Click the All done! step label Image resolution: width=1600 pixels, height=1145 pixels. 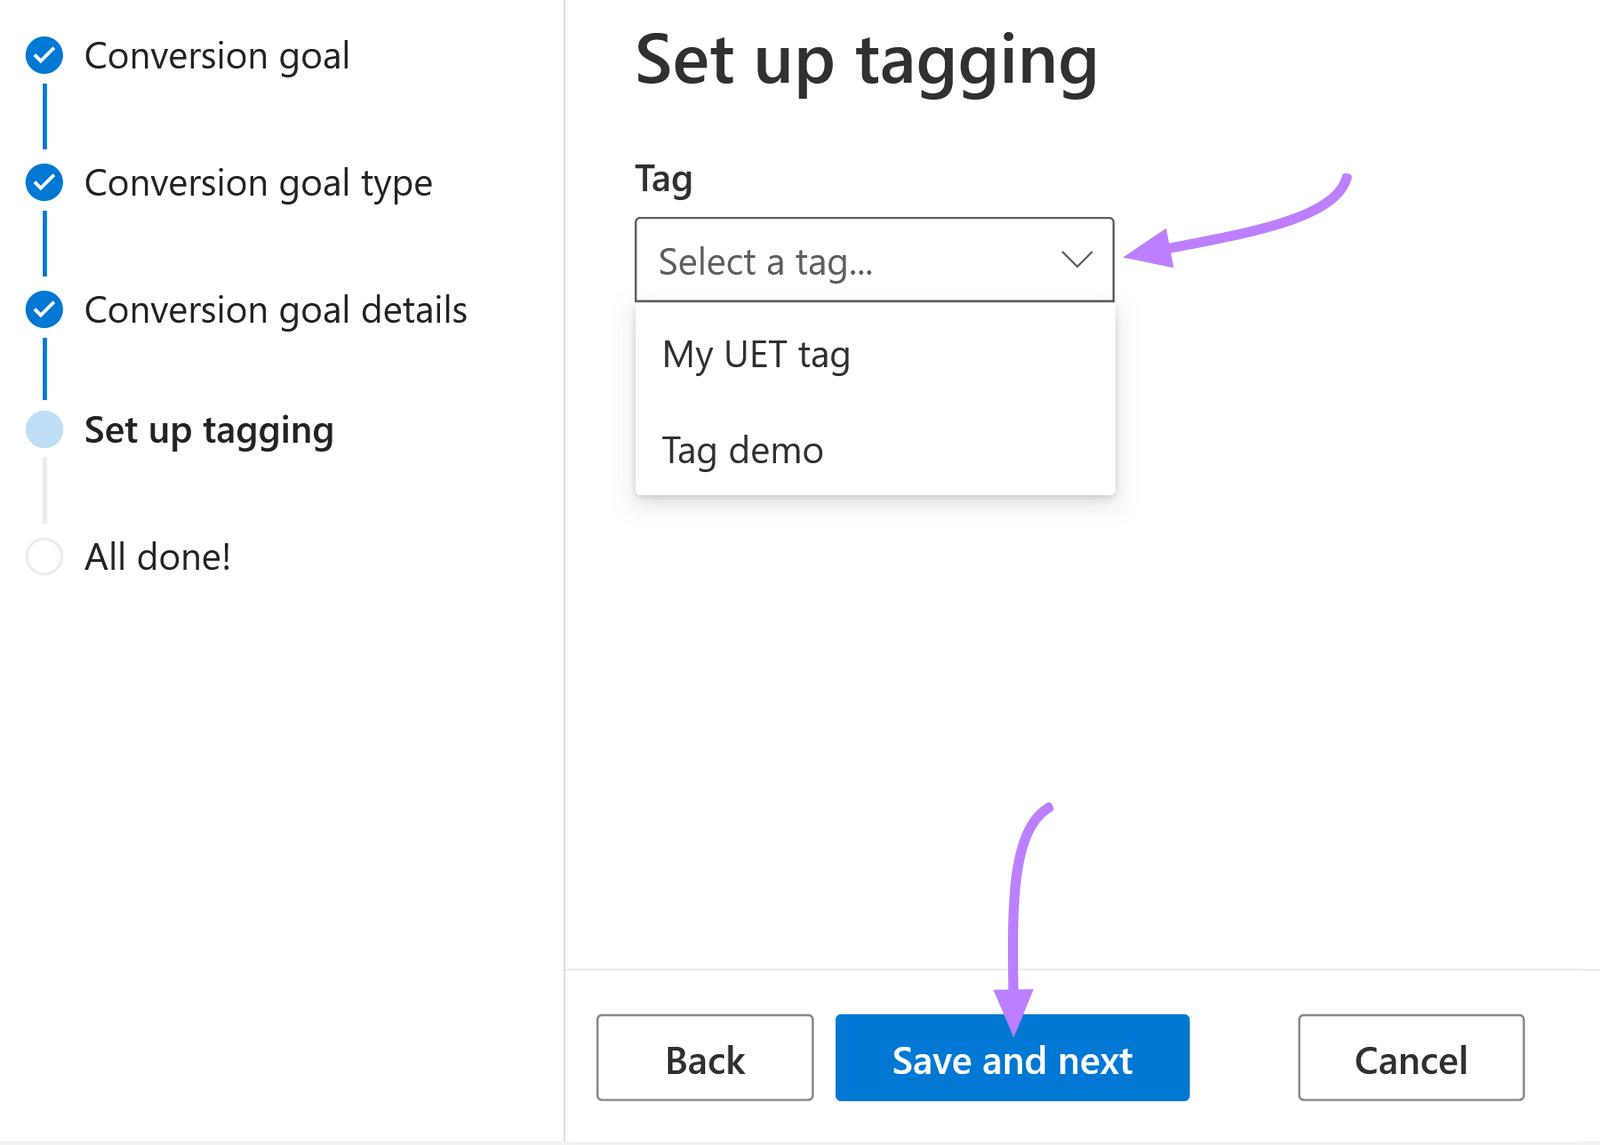click(158, 557)
